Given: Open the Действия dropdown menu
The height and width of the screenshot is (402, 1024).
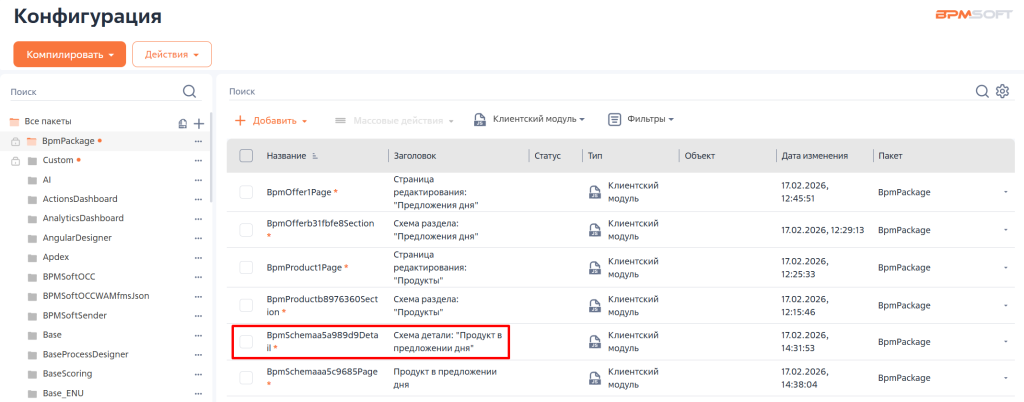Looking at the screenshot, I should (171, 54).
